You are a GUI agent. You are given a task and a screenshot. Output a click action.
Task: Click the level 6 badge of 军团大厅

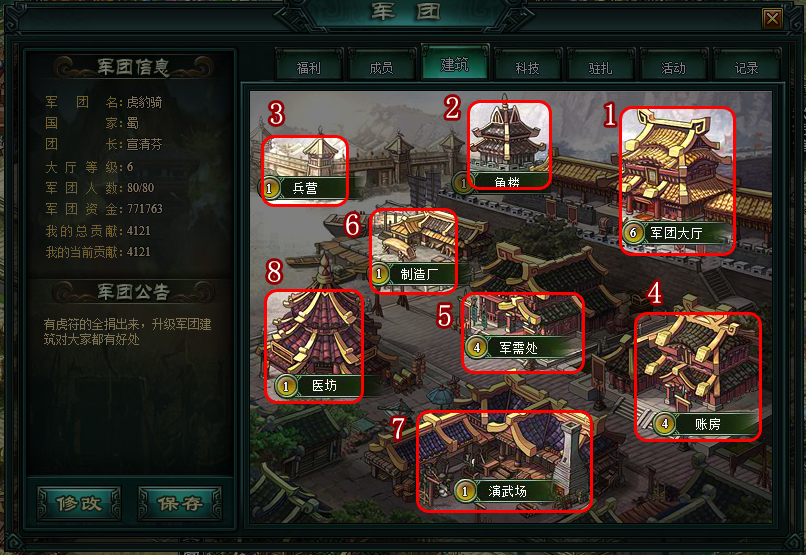click(633, 233)
